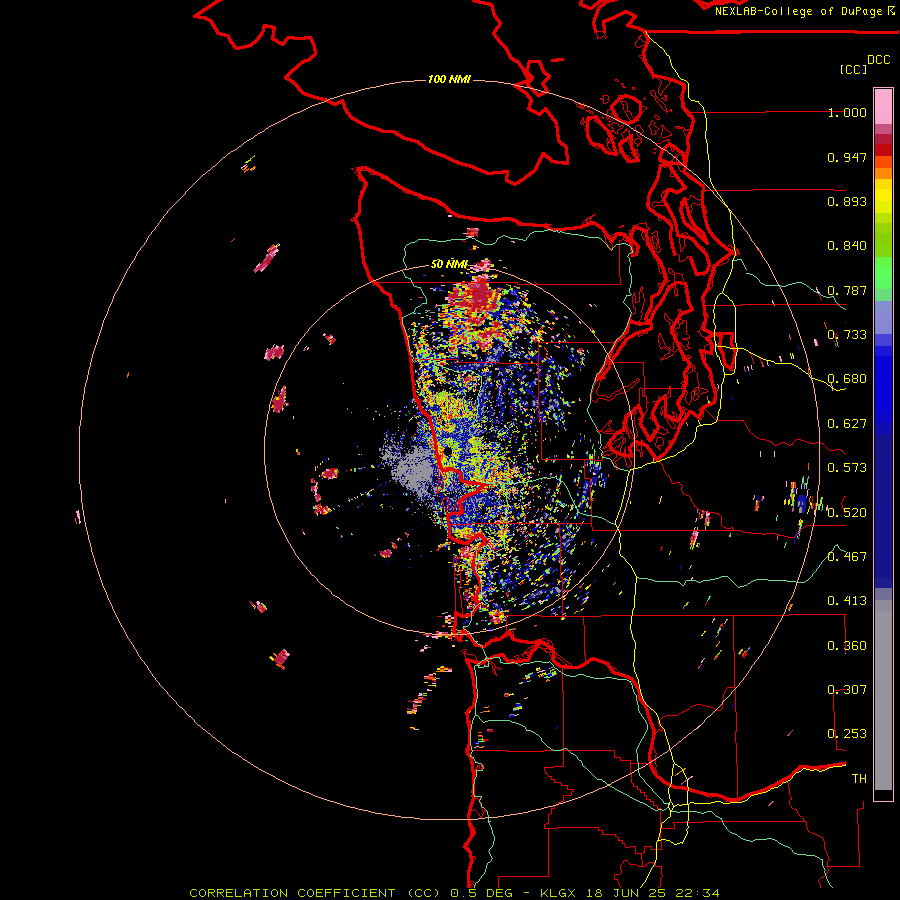
Task: Click the 0.307 color scale value
Action: tap(847, 690)
